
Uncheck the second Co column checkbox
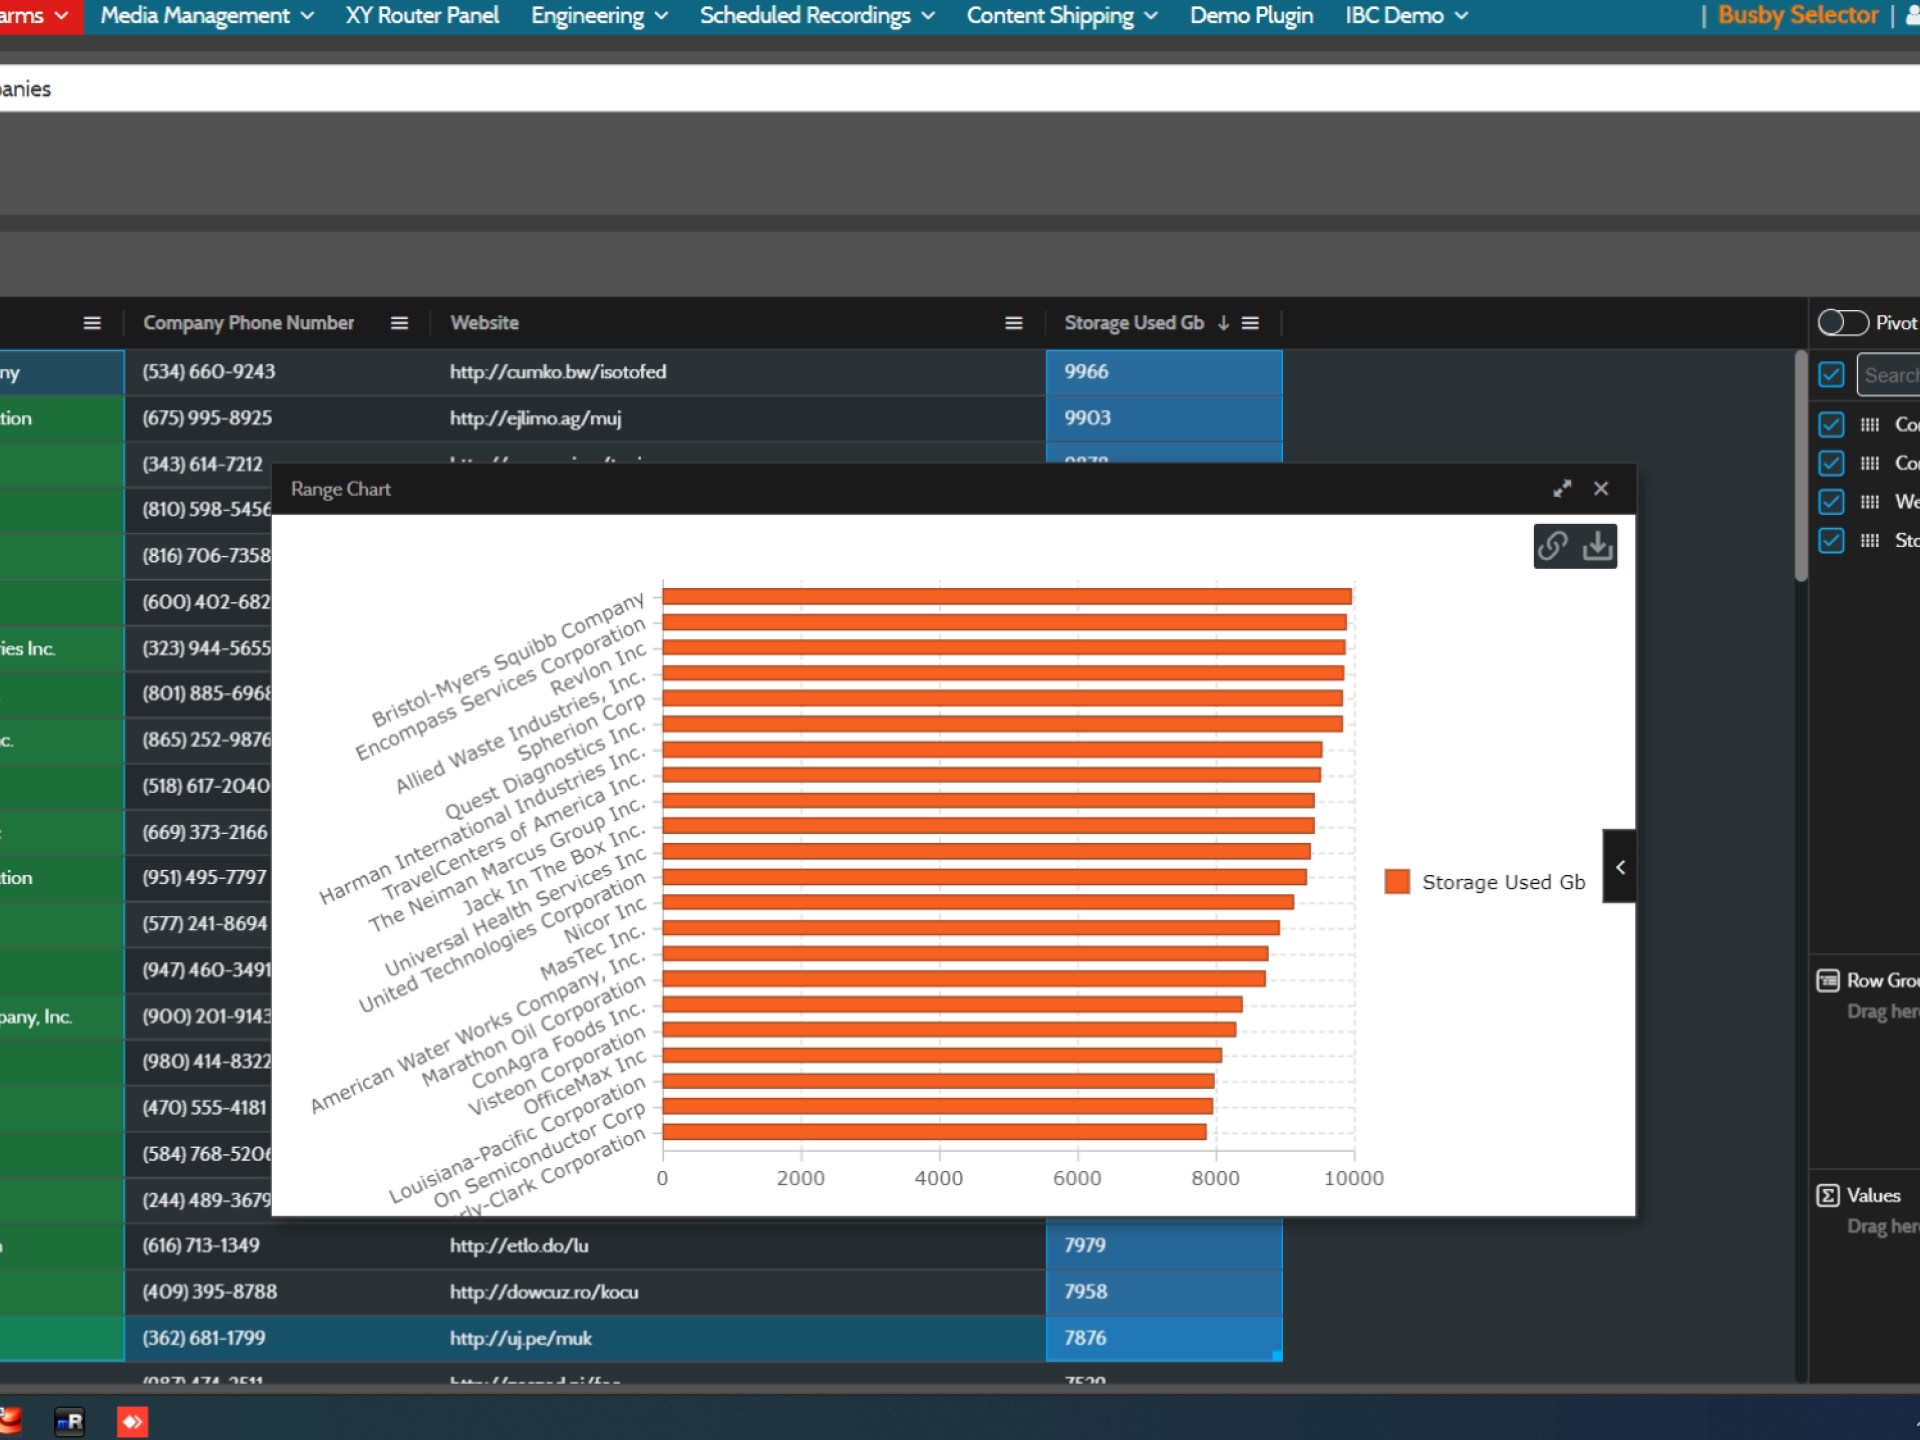[x=1831, y=463]
